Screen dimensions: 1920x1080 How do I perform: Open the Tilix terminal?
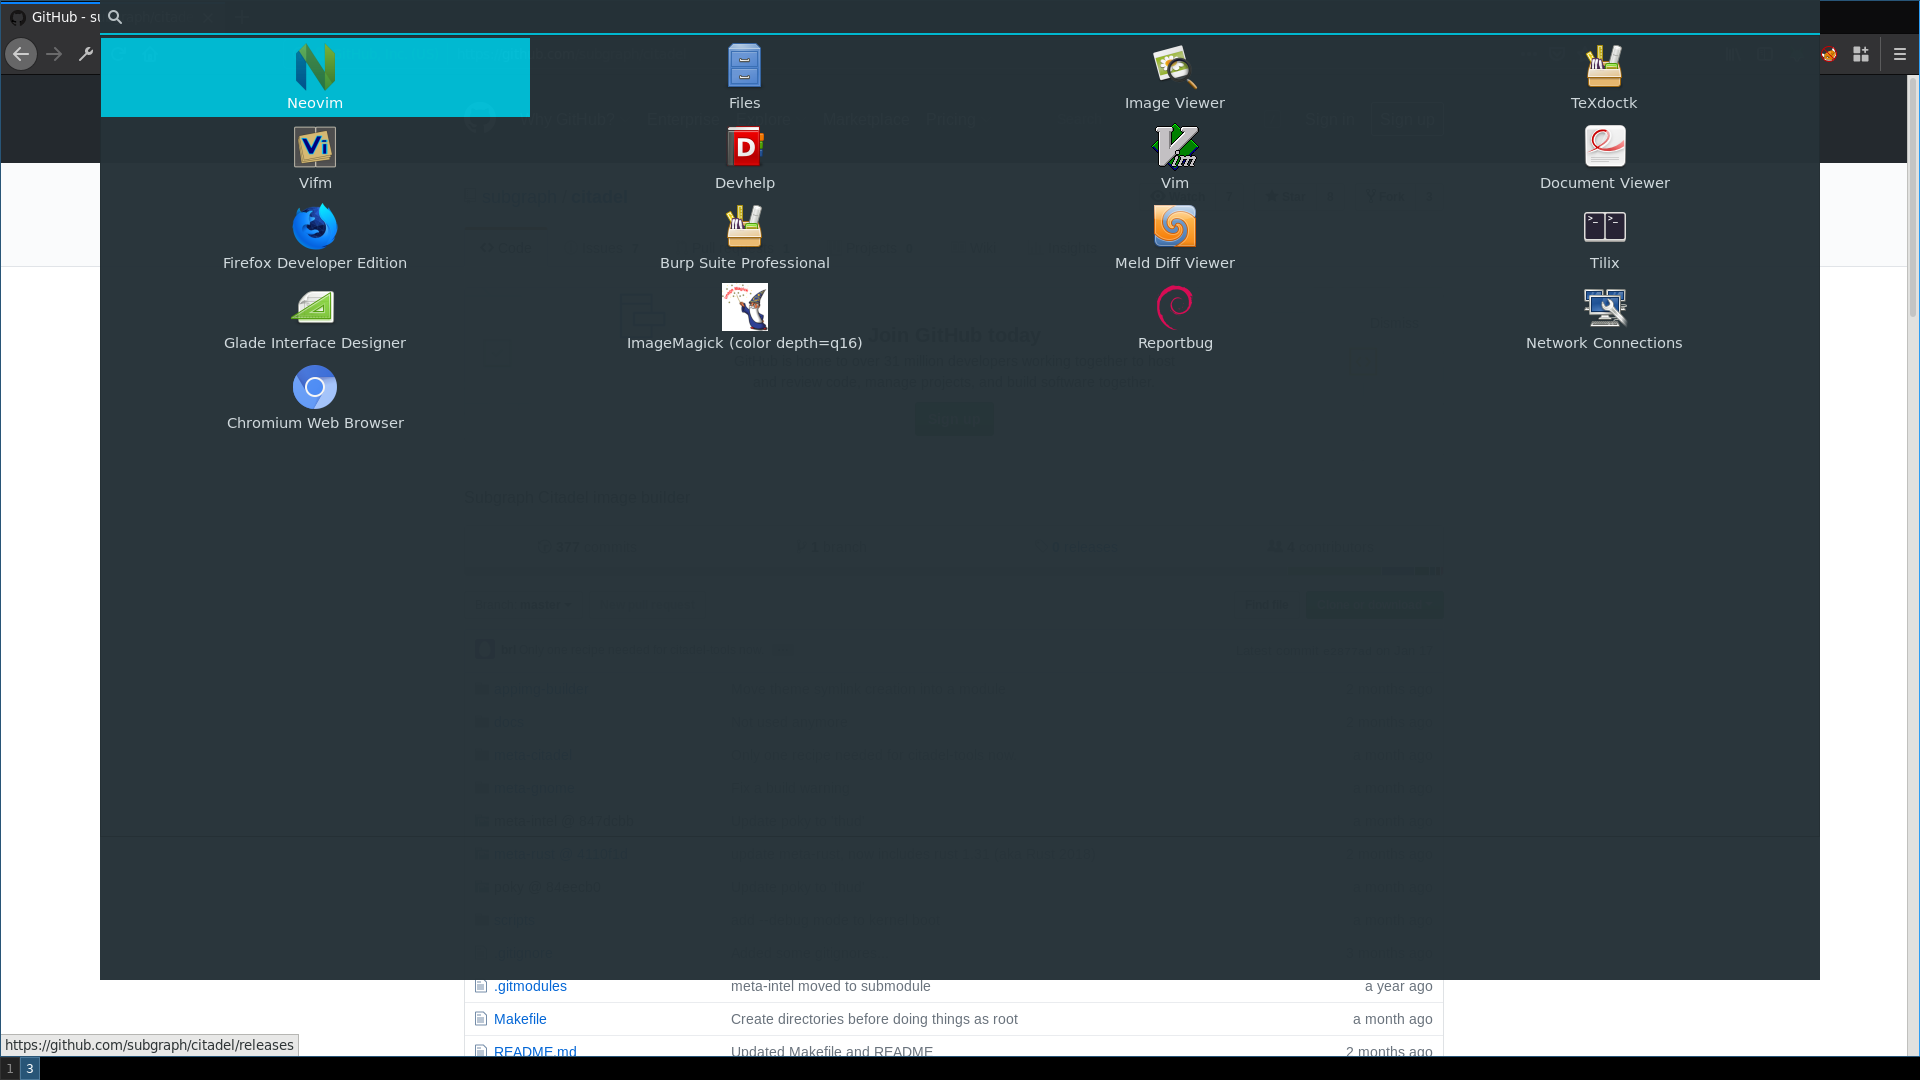click(1604, 237)
